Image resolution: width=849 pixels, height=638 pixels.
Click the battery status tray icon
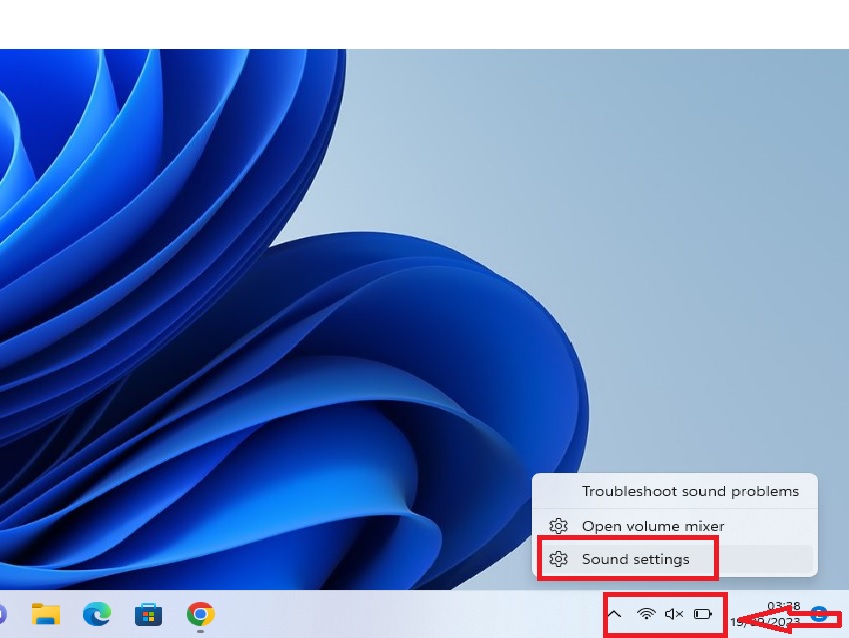pyautogui.click(x=703, y=614)
